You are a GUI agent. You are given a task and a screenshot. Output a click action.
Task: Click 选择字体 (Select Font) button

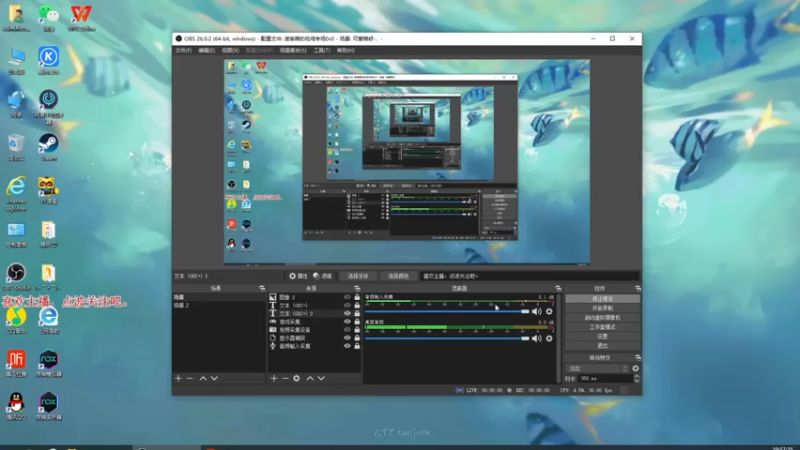coord(358,276)
